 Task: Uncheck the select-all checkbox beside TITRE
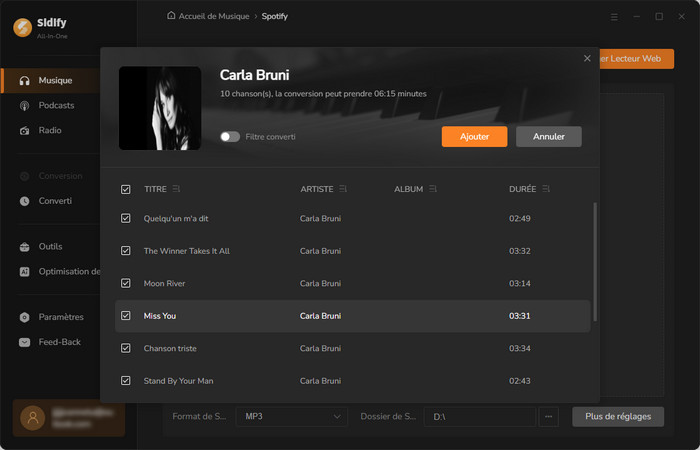click(x=126, y=189)
